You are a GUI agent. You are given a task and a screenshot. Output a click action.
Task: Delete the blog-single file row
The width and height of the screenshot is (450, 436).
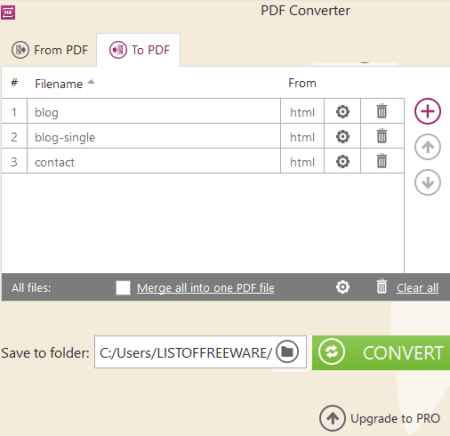(x=382, y=136)
